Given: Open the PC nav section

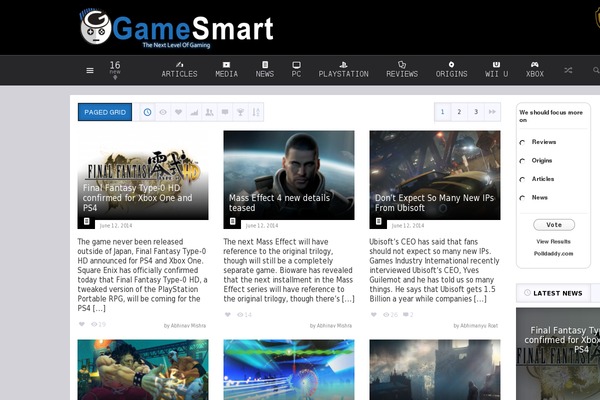Looking at the screenshot, I should (x=296, y=70).
